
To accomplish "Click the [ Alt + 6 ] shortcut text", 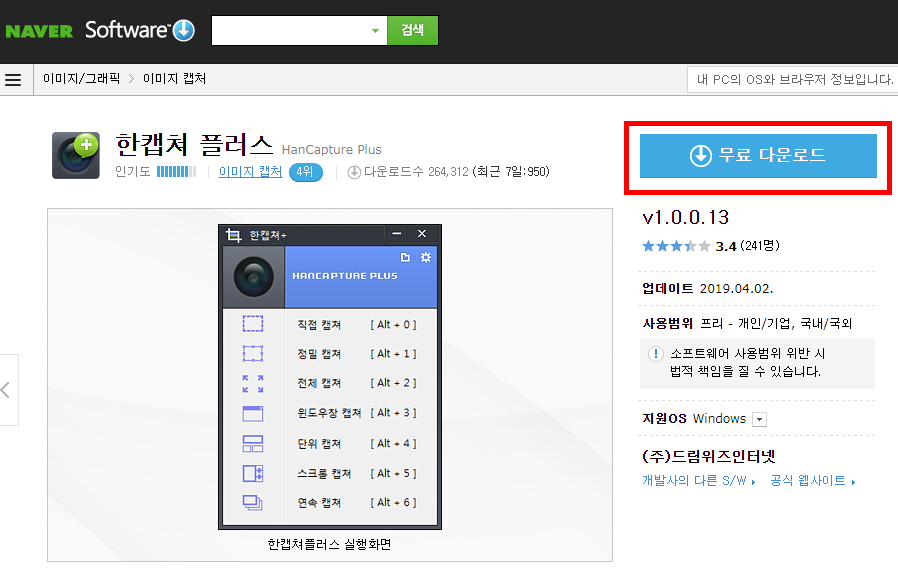I will 393,503.
